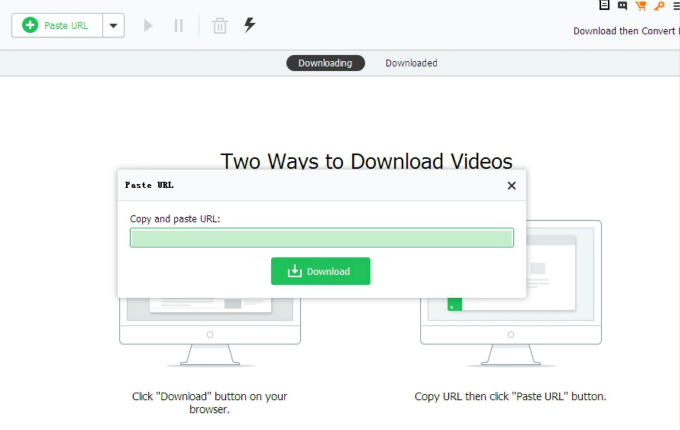Click the left monitor browser illustration
Viewport: 680px width, 430px height.
[x=209, y=325]
